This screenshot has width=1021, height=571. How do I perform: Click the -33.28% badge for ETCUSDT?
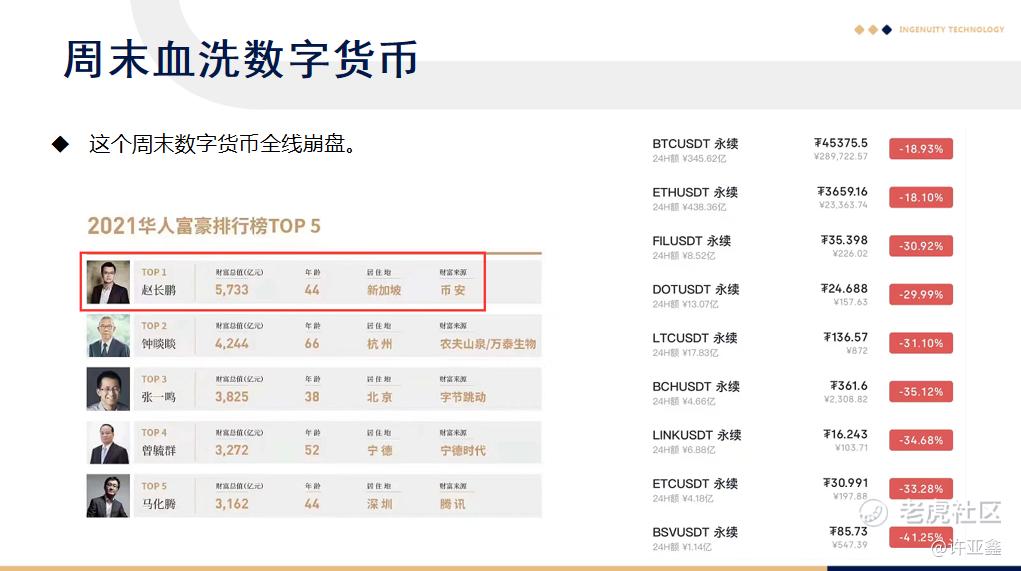point(921,489)
